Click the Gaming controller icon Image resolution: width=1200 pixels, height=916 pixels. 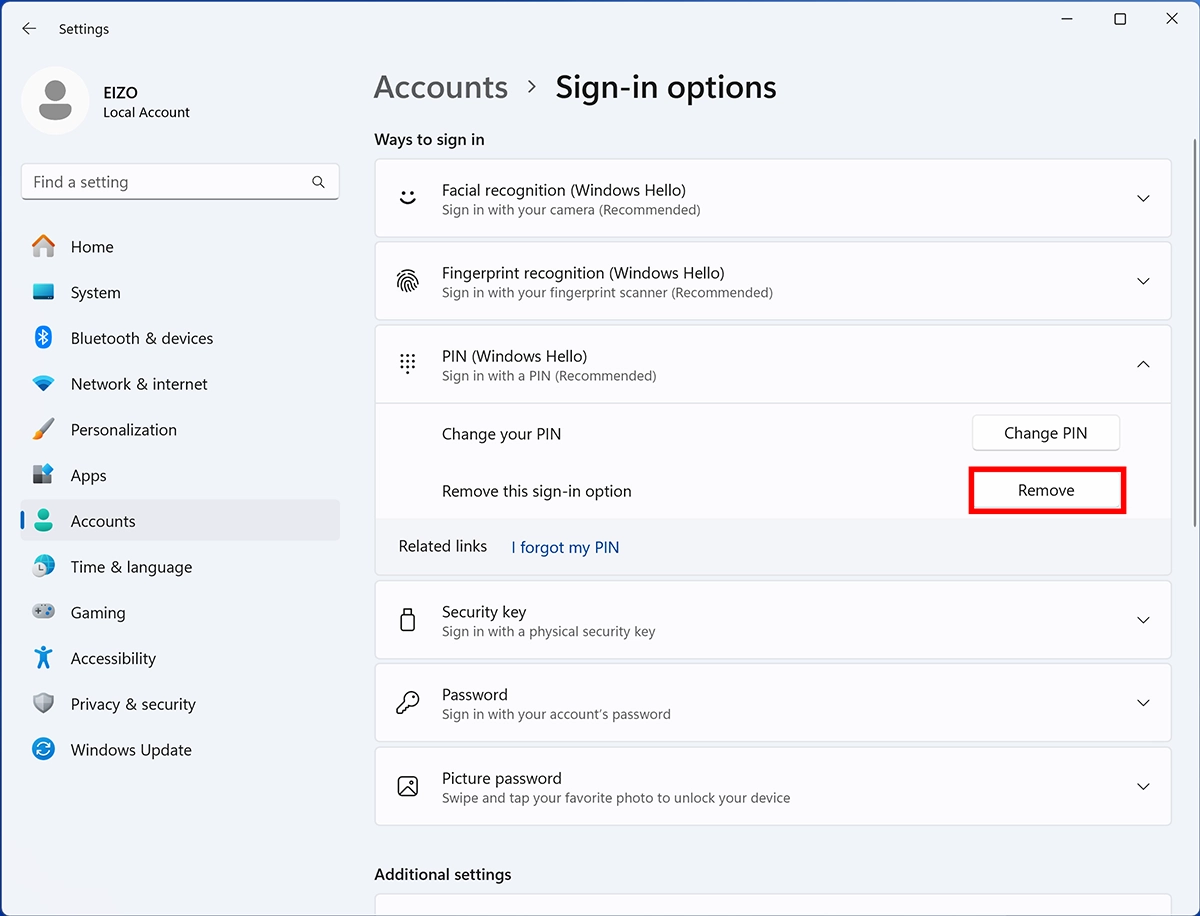(43, 612)
